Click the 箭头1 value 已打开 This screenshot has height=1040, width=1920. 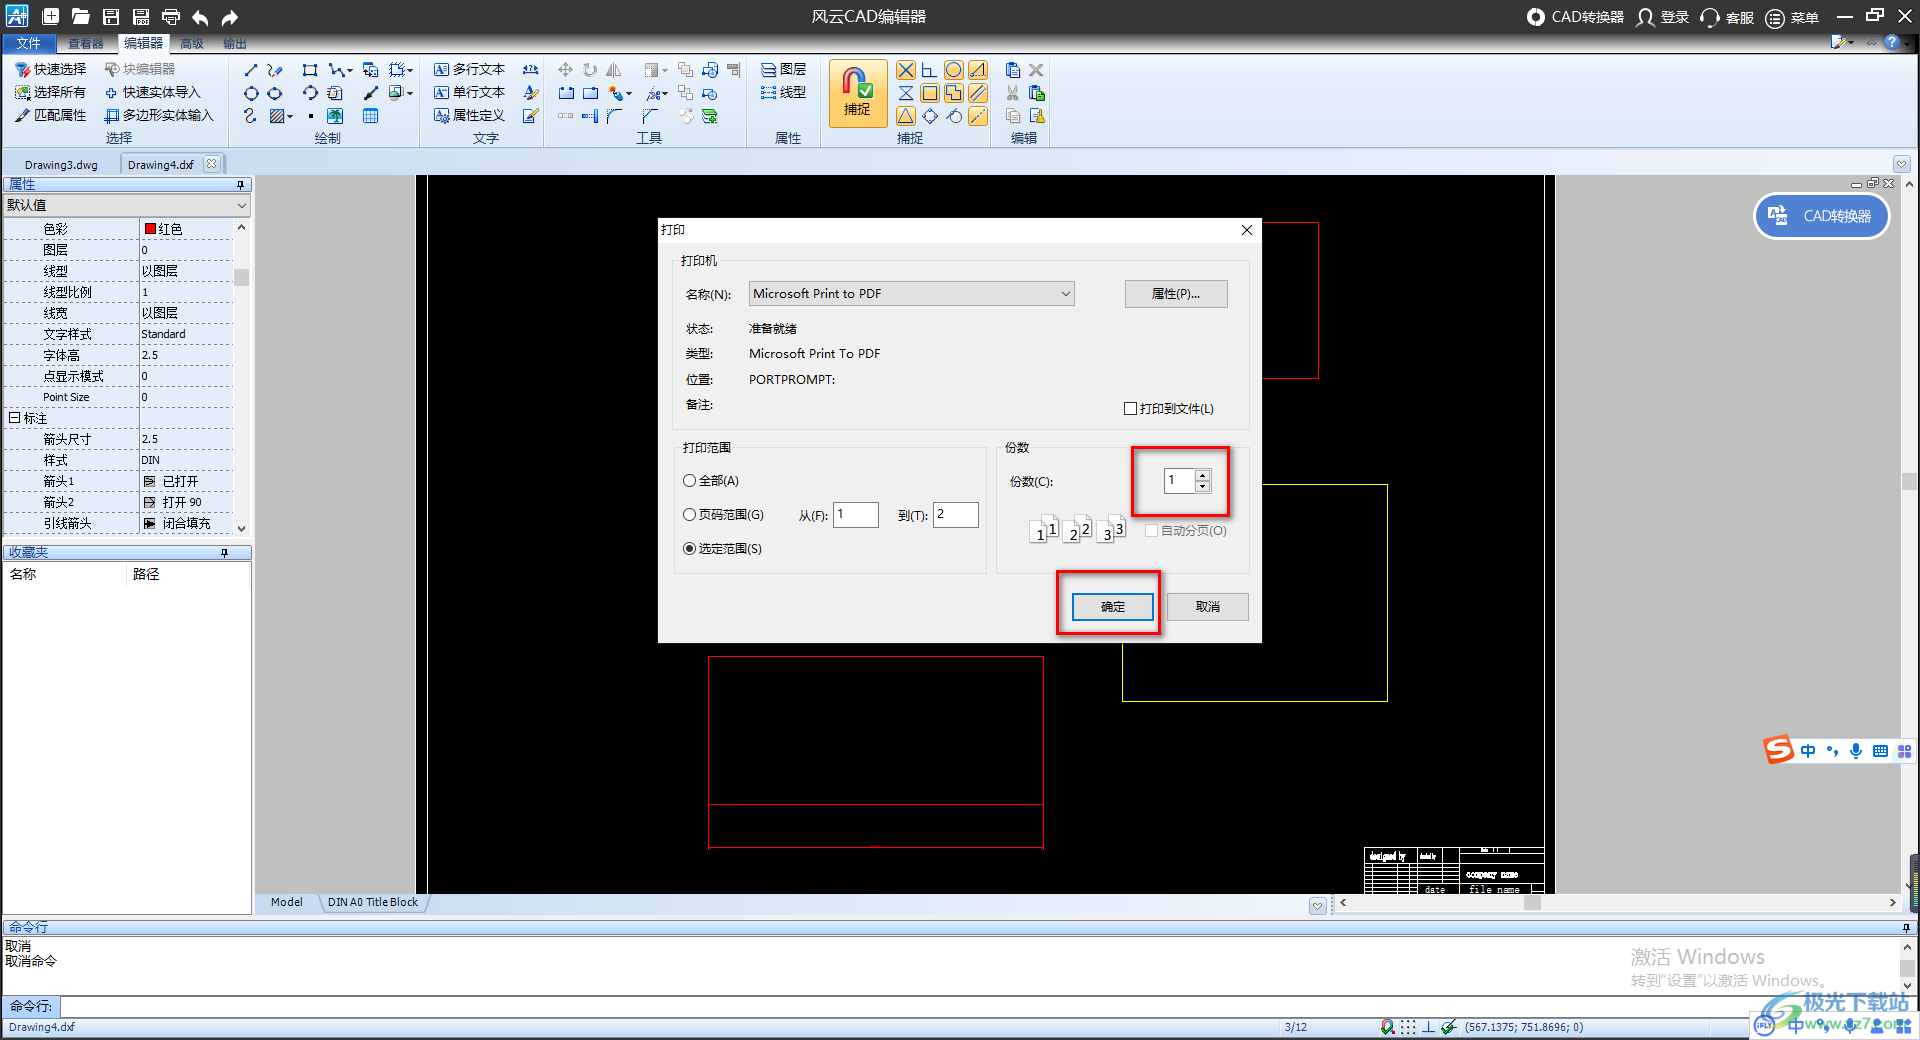click(186, 481)
